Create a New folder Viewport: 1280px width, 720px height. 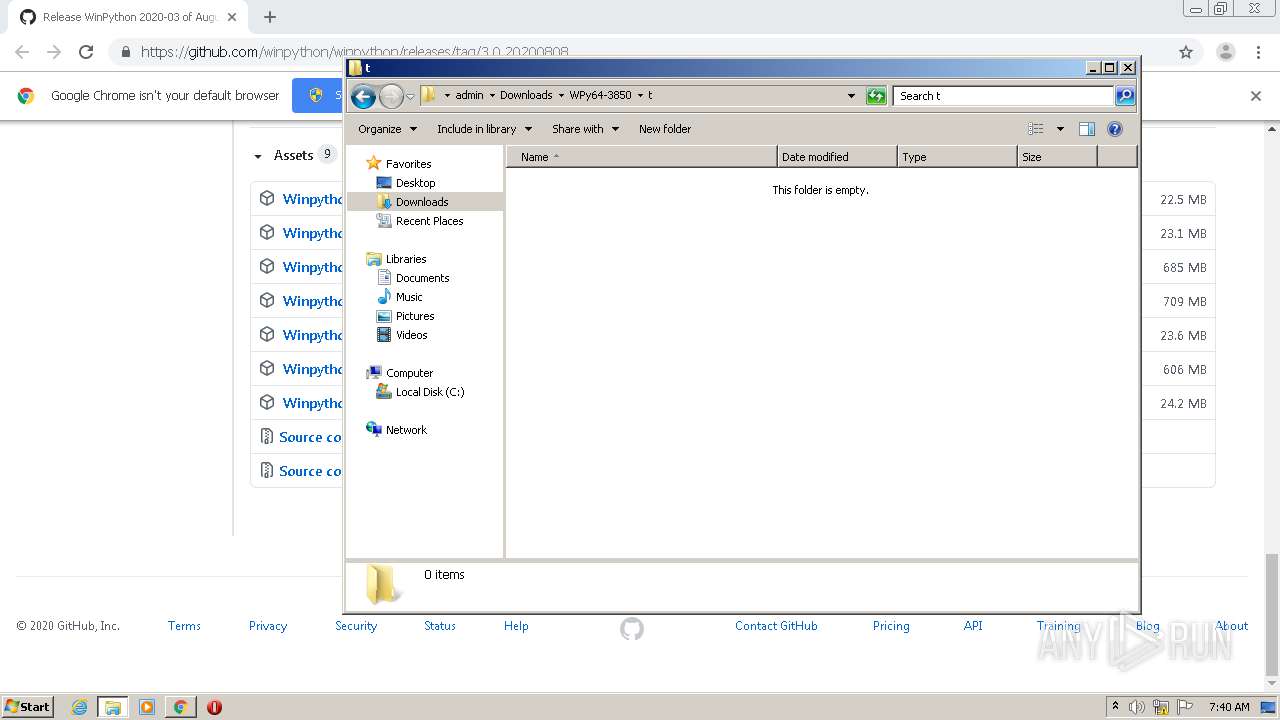[665, 129]
